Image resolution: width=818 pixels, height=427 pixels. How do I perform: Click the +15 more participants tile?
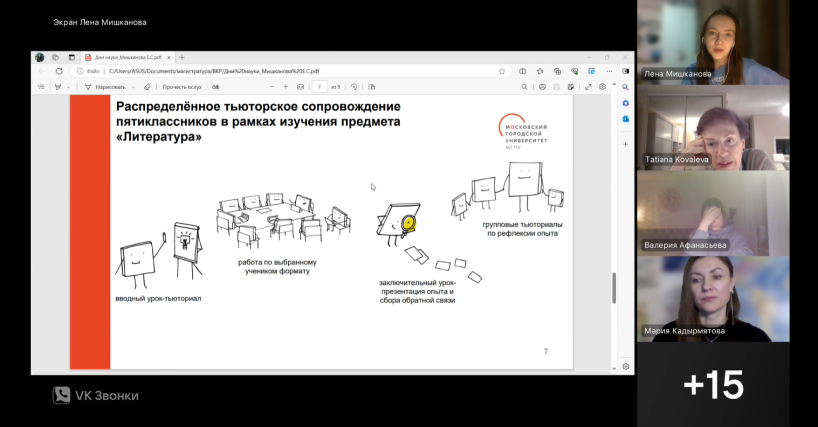pos(712,385)
